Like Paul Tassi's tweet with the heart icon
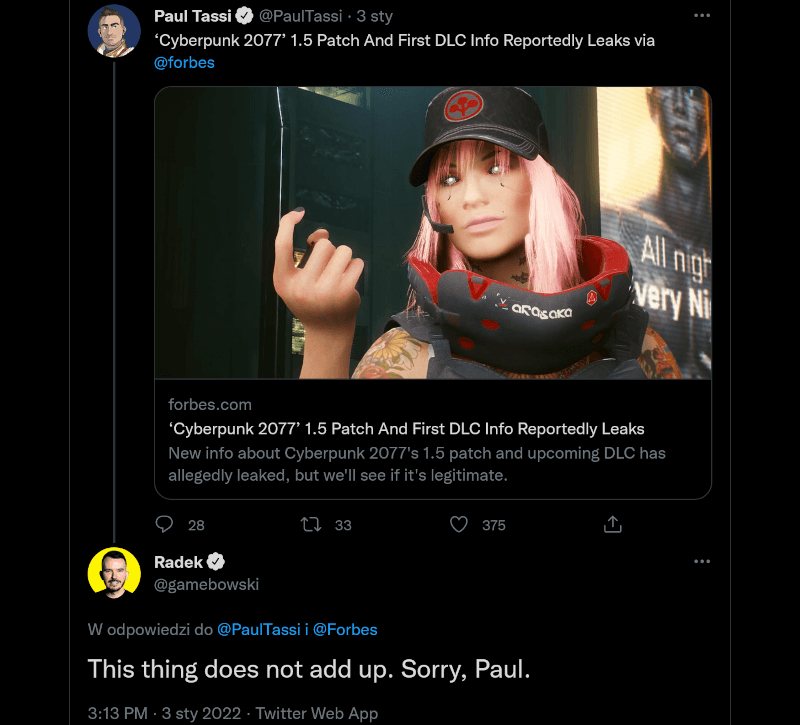 tap(459, 524)
